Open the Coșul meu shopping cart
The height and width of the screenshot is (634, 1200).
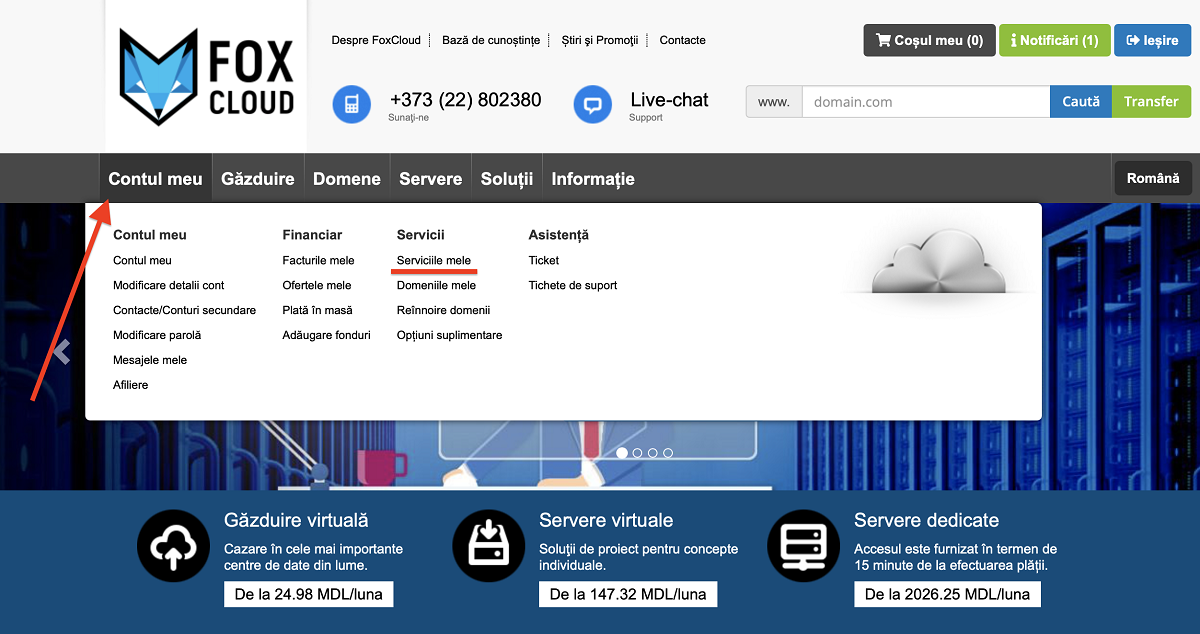coord(929,41)
